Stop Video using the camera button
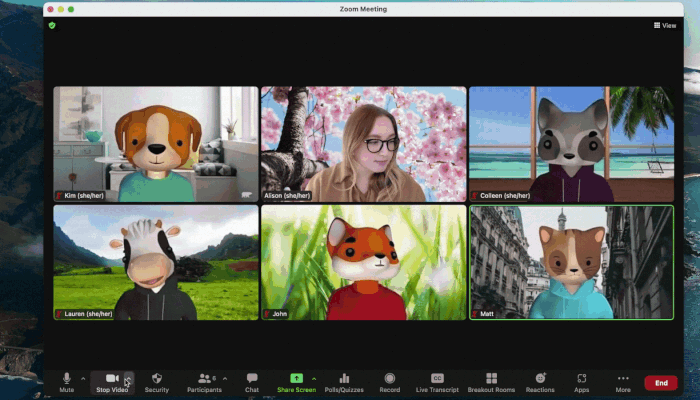 pos(111,381)
